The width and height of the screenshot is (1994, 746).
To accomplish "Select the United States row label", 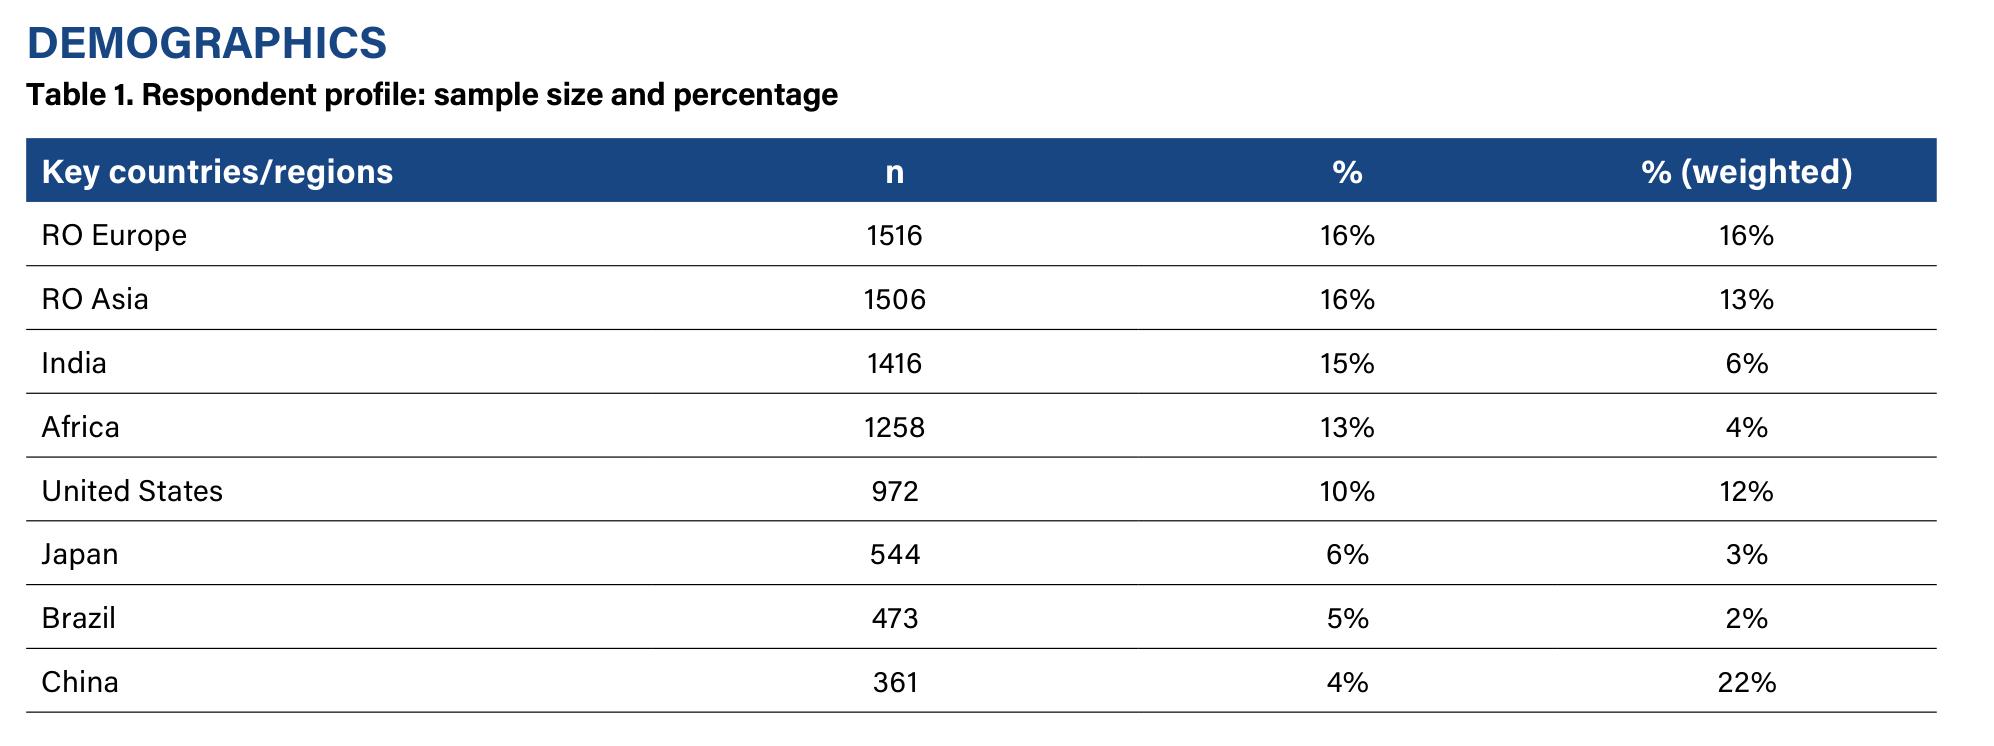I will click(x=132, y=491).
